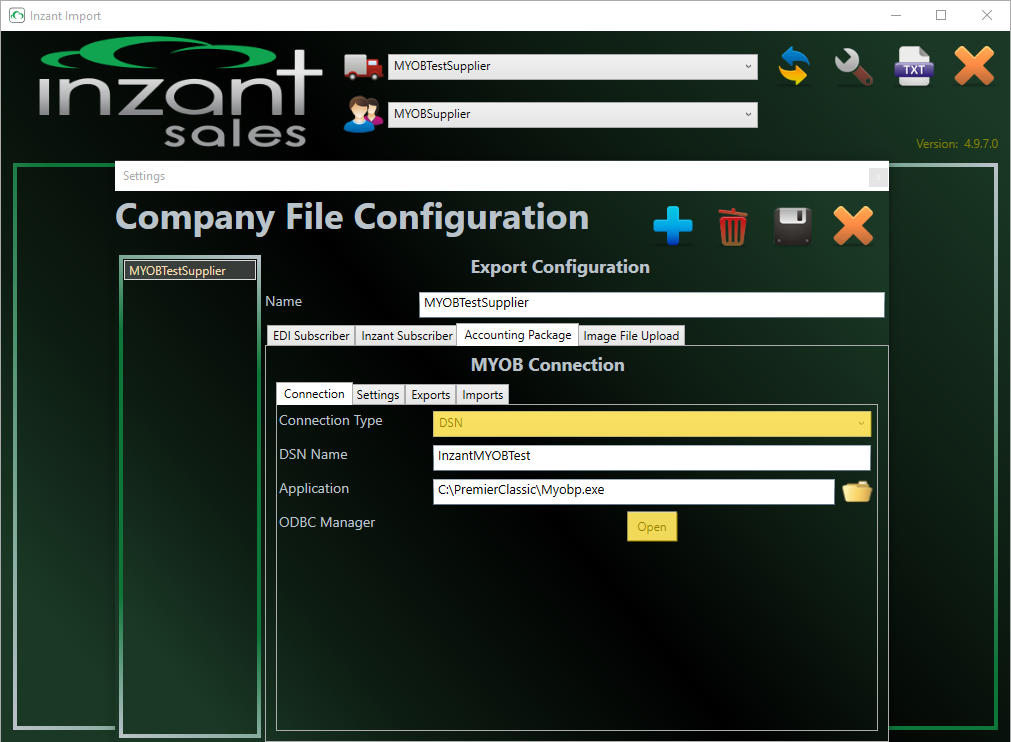Add a new configuration with blue plus

pos(672,226)
